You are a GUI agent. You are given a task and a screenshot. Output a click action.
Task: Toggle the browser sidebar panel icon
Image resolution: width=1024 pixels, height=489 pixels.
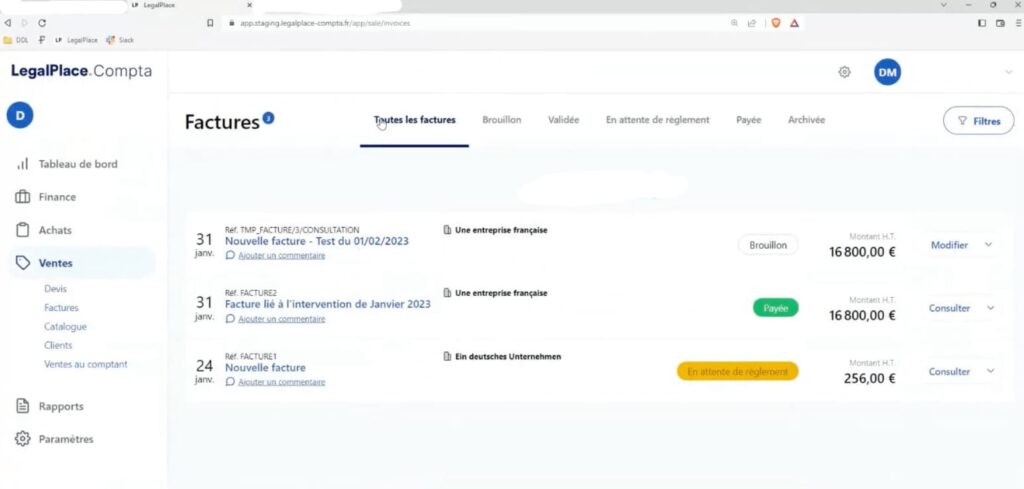pos(982,23)
